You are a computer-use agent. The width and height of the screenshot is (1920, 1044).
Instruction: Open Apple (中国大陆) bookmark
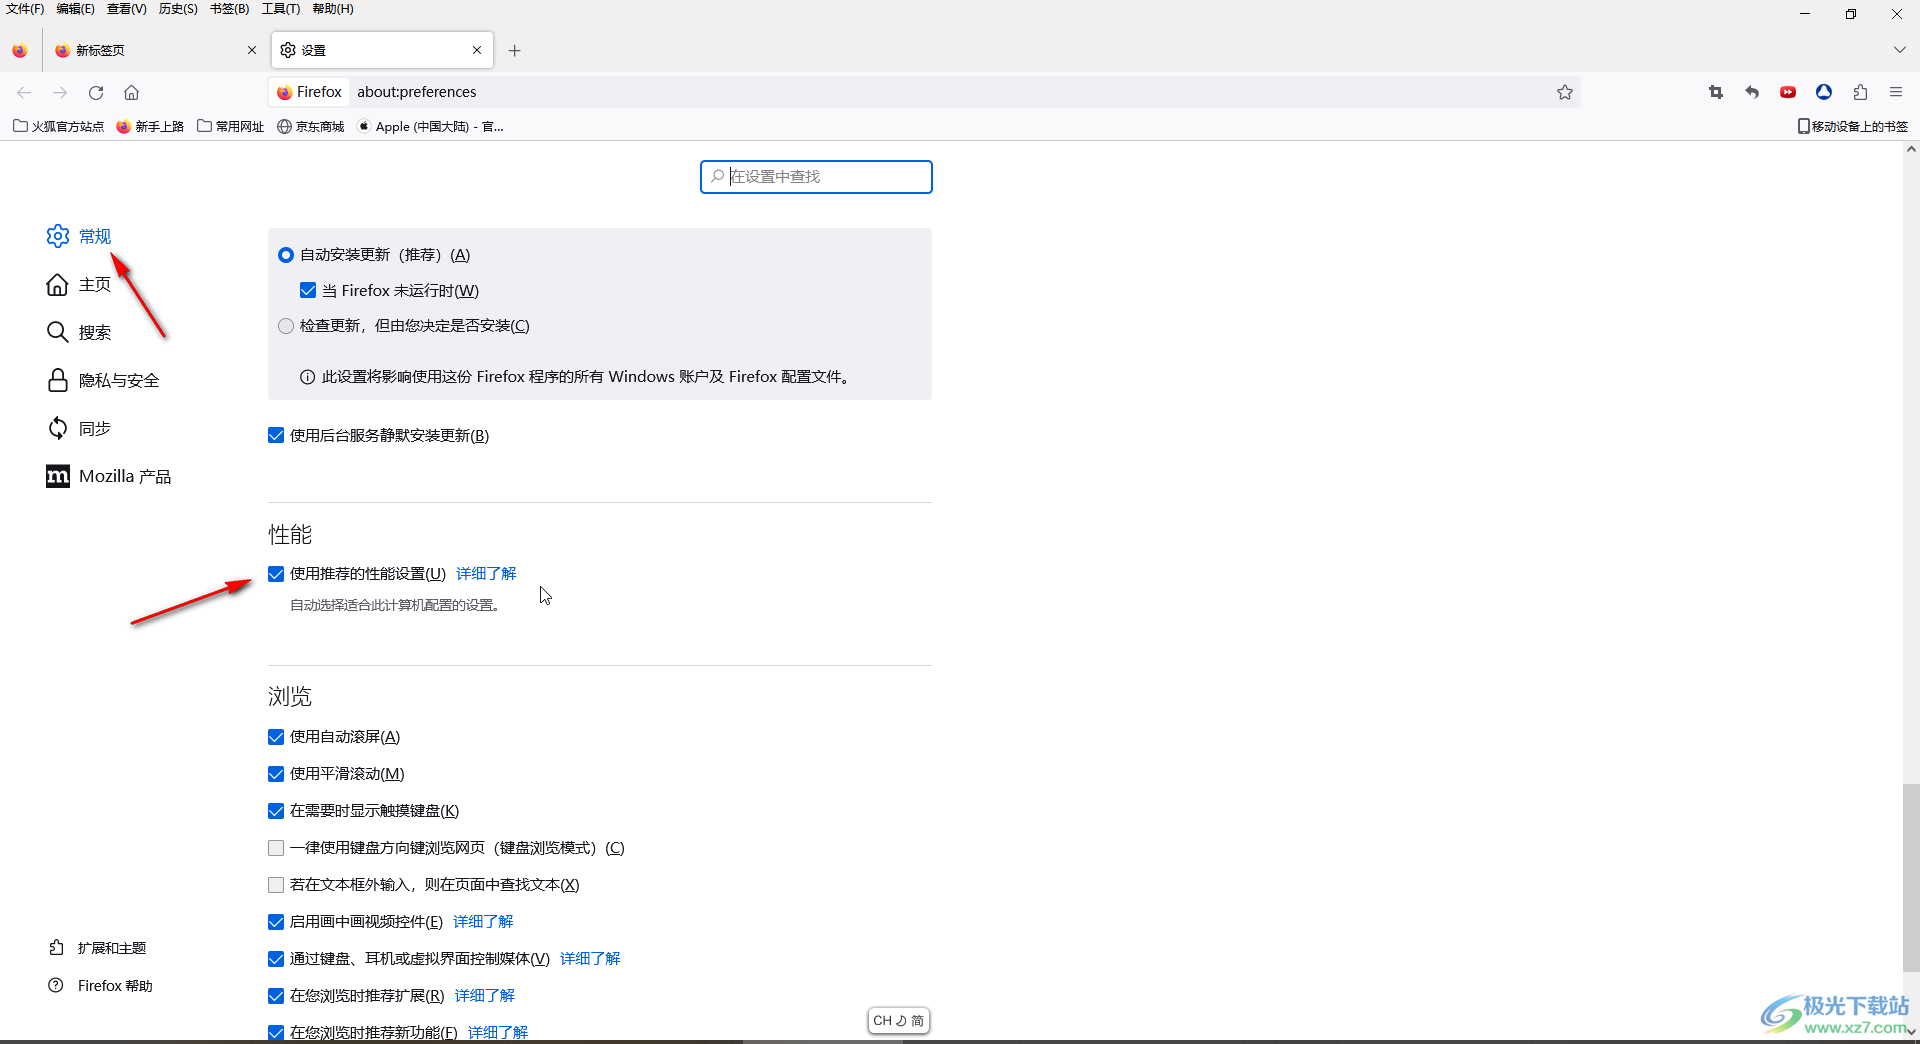click(x=430, y=126)
